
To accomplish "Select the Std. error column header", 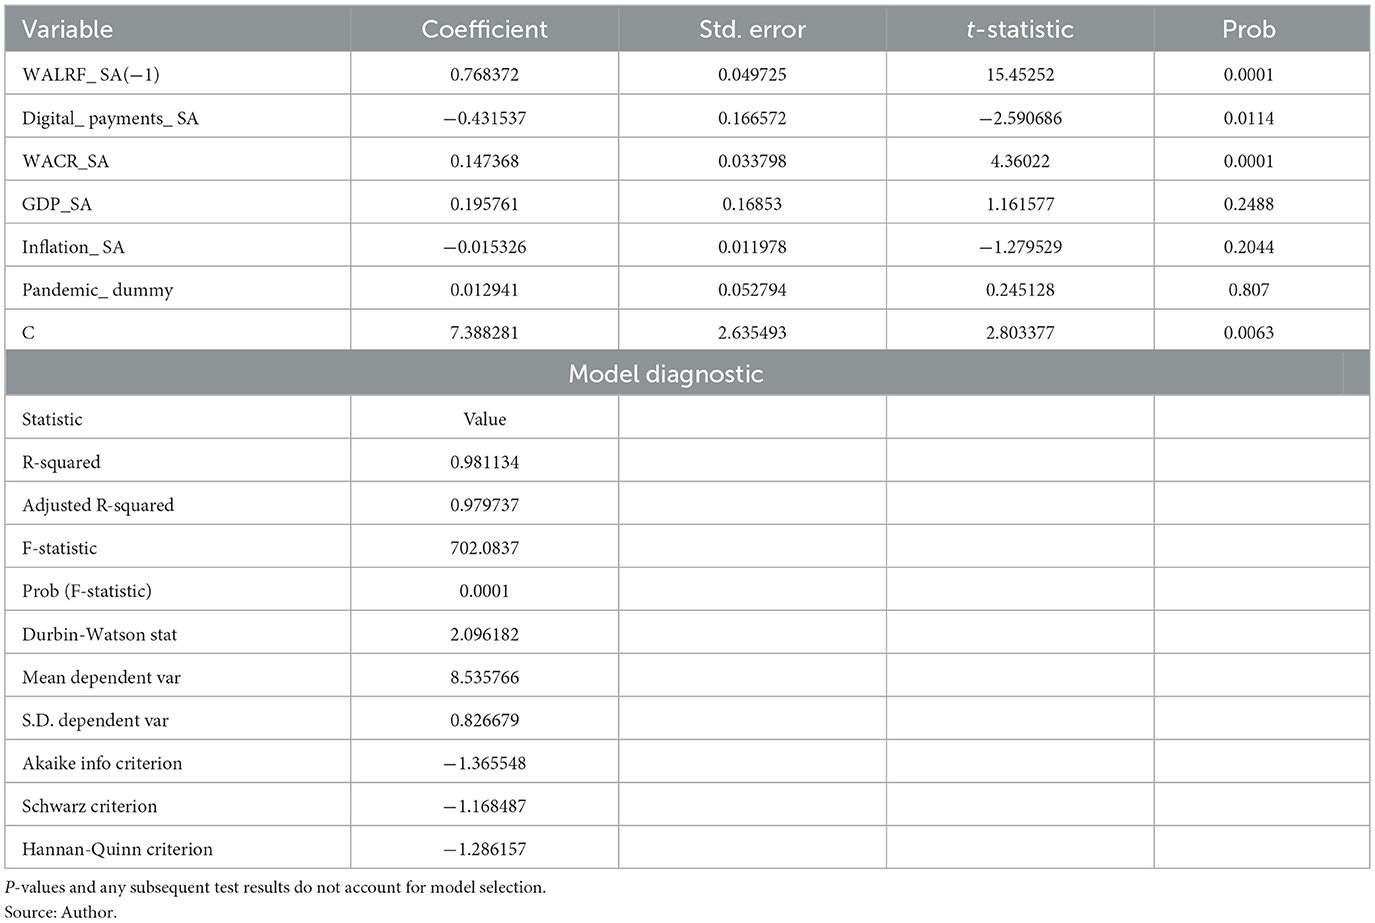I will [752, 29].
